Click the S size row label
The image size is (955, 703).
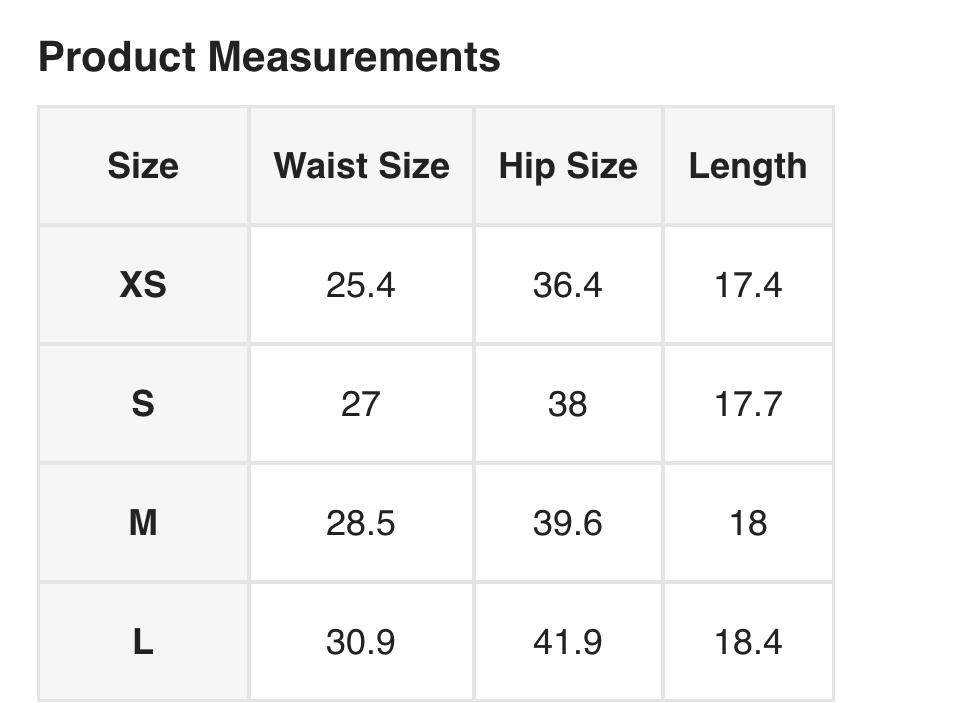coord(143,404)
